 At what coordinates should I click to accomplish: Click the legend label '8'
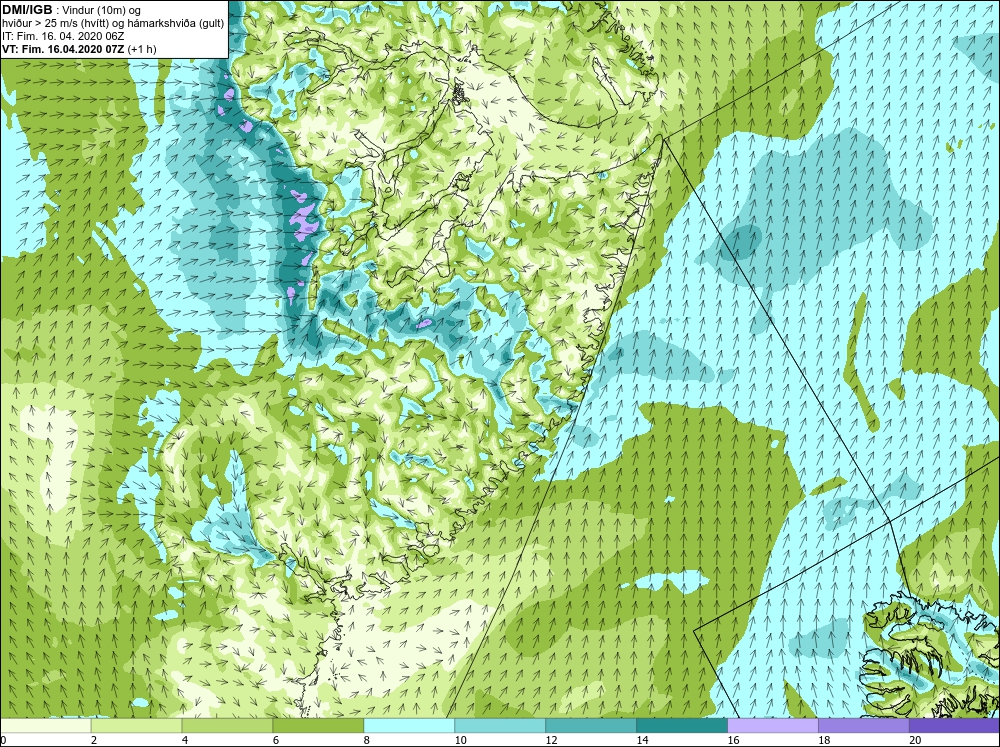pyautogui.click(x=367, y=740)
